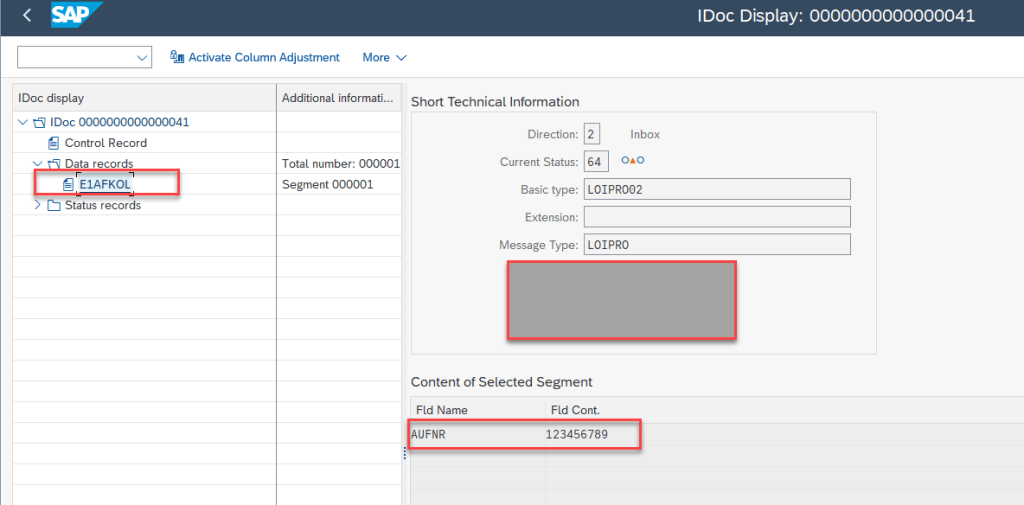Select the E1AFKOL segment label
Viewport: 1024px width, 505px height.
pos(105,184)
